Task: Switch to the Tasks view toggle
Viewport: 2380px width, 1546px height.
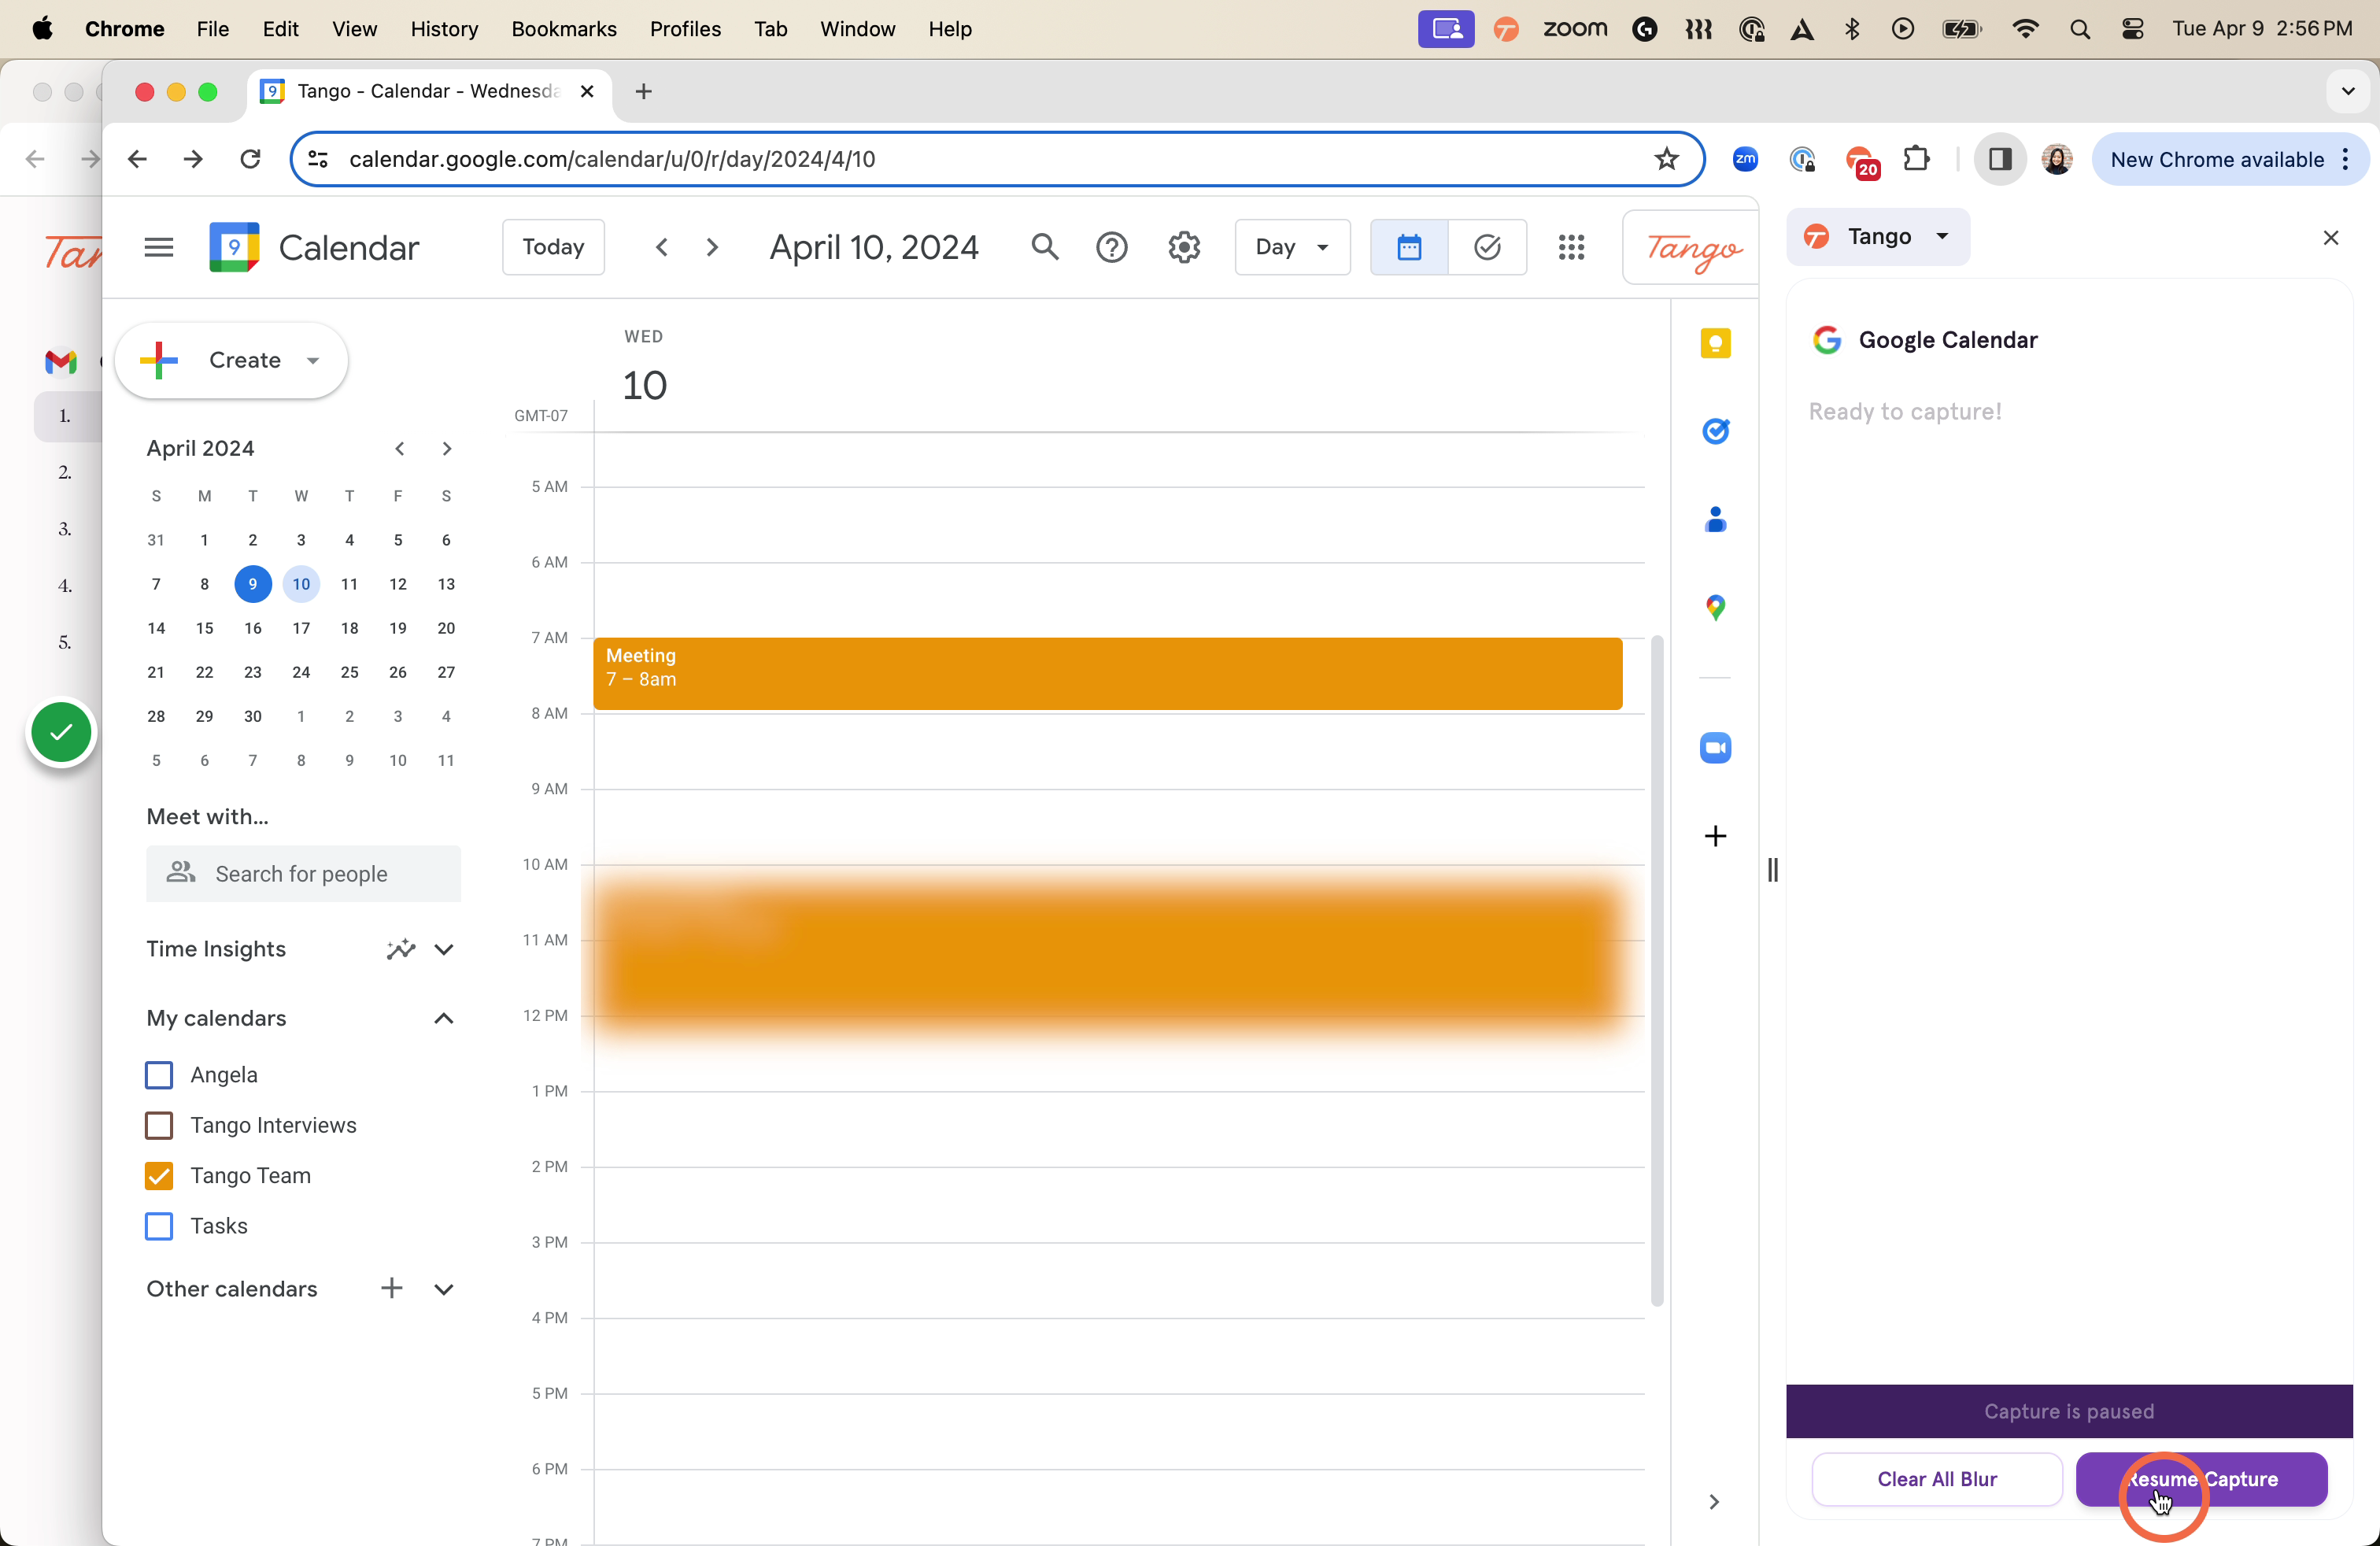Action: 1487,247
